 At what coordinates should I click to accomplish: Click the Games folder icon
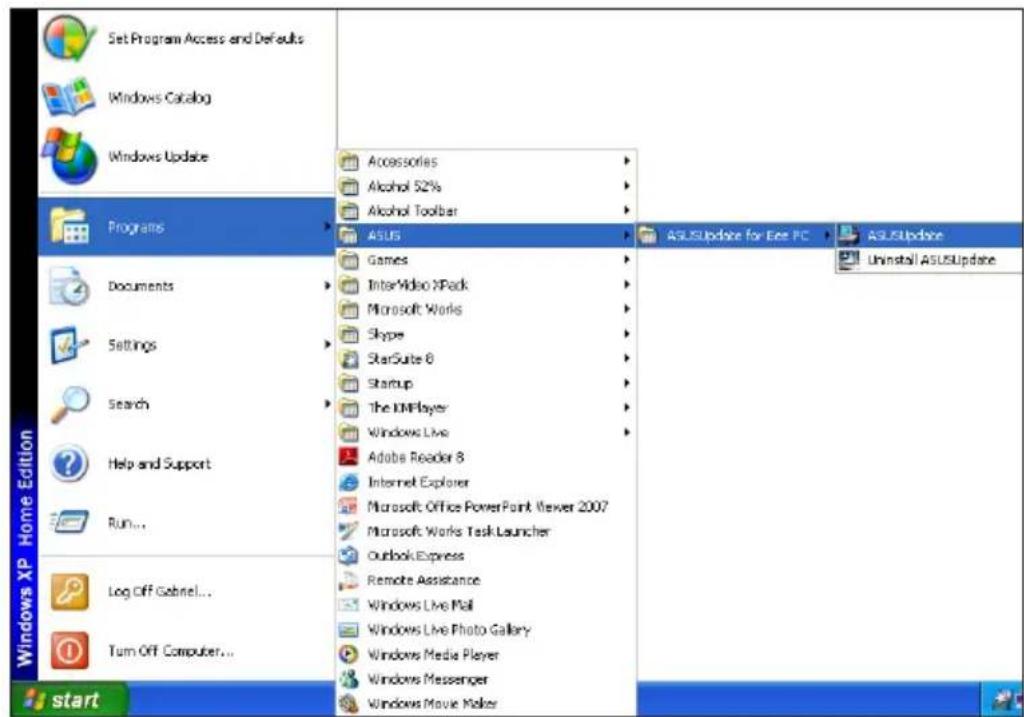(x=350, y=261)
